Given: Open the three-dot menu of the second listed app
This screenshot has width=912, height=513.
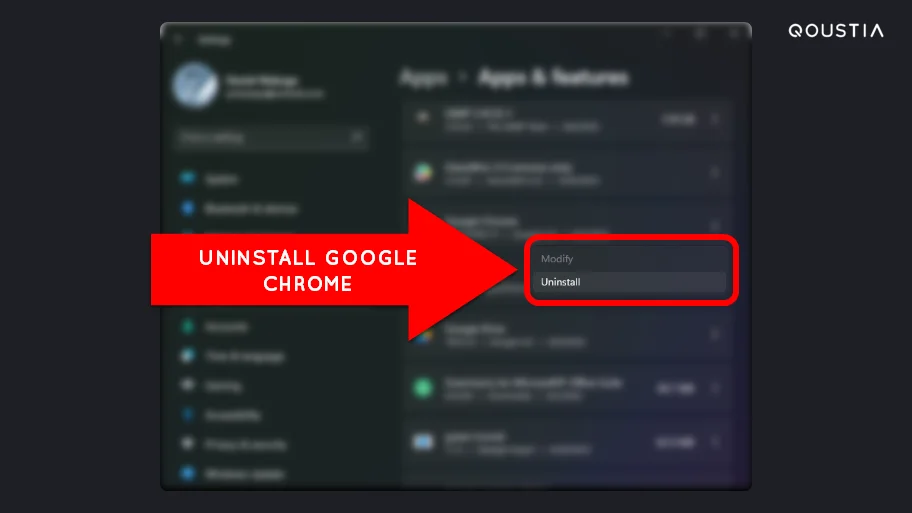Looking at the screenshot, I should [x=715, y=173].
